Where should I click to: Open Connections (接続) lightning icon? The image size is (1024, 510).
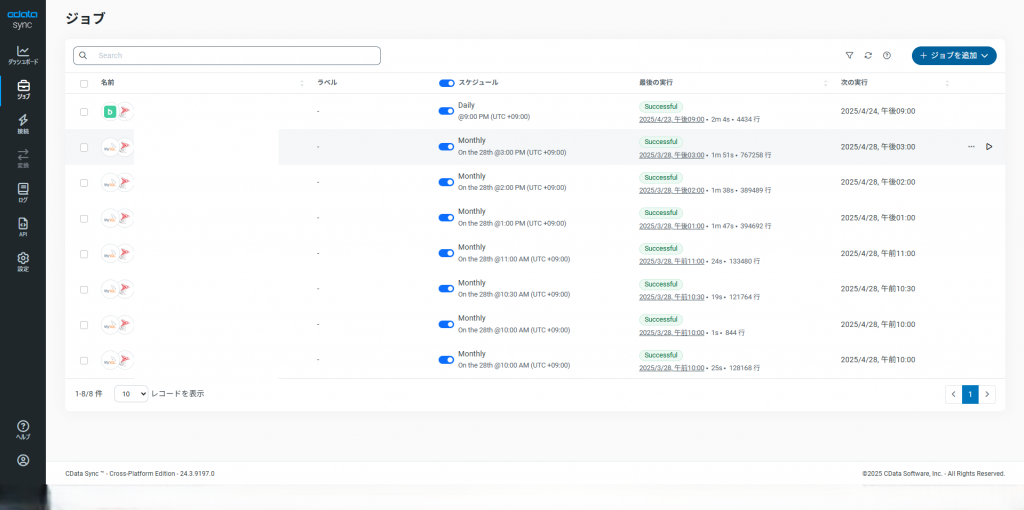coord(23,124)
